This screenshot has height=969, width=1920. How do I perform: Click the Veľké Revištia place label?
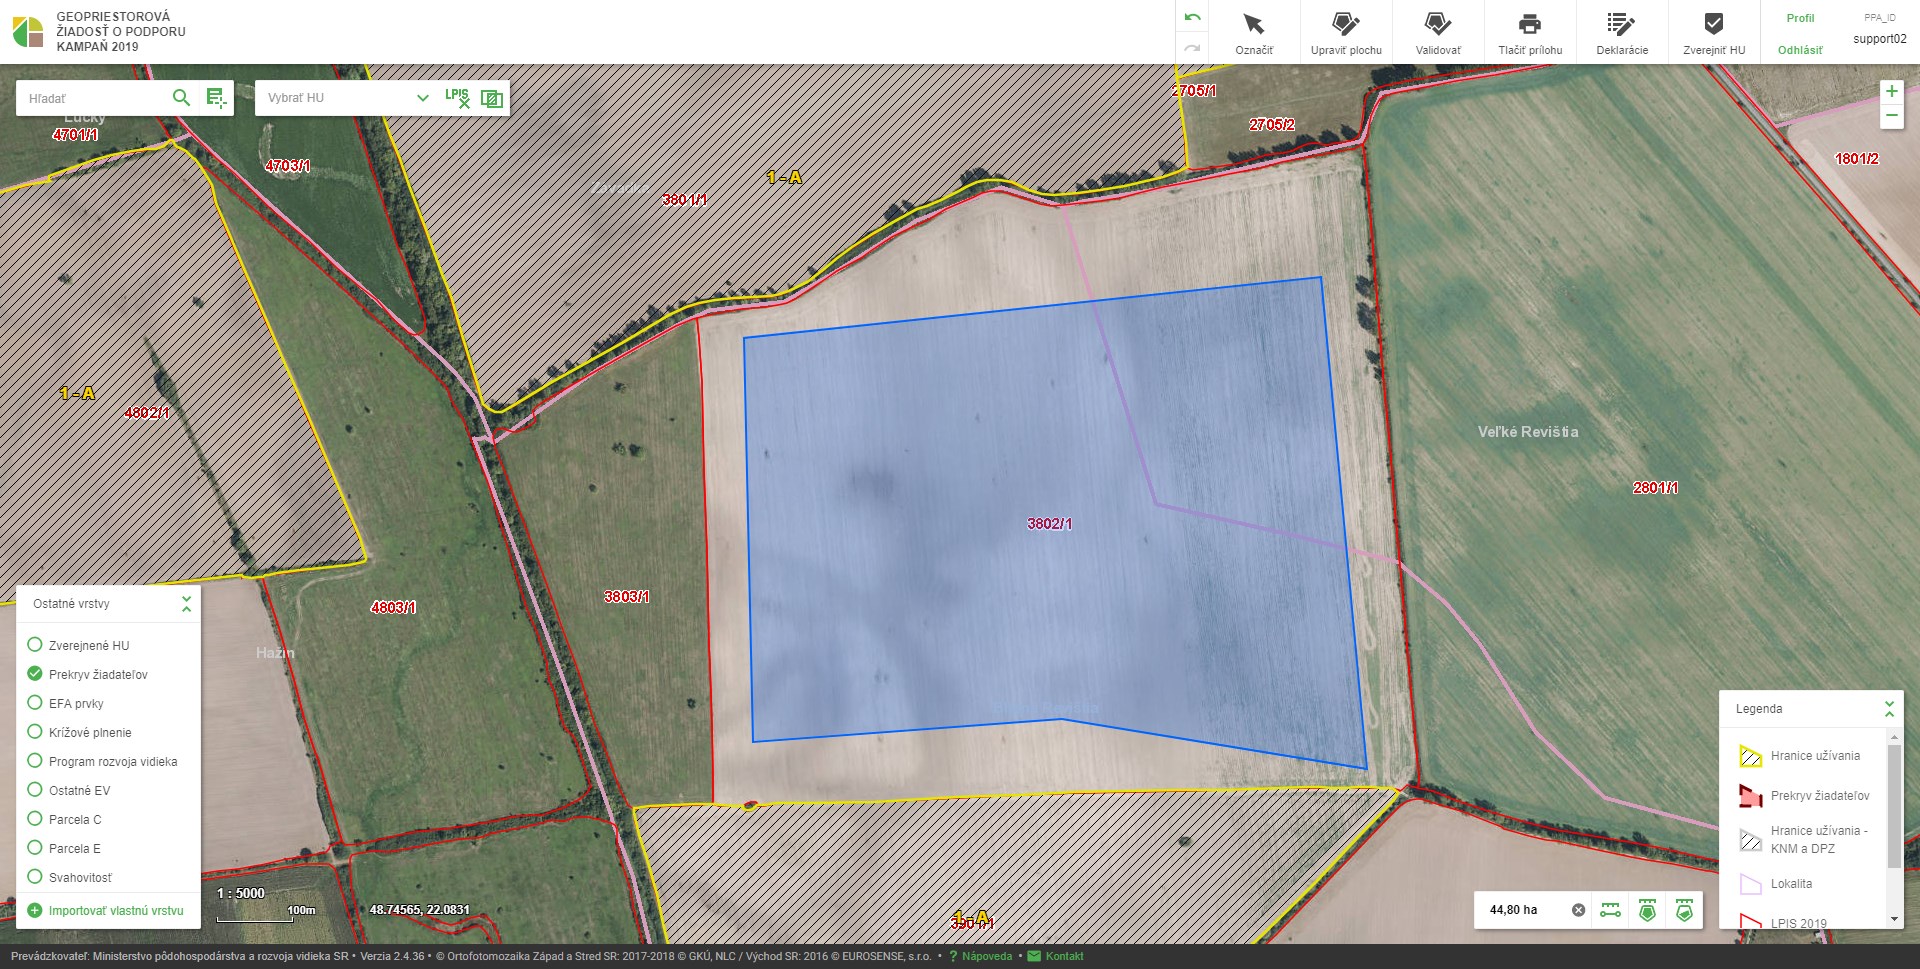pyautogui.click(x=1528, y=432)
